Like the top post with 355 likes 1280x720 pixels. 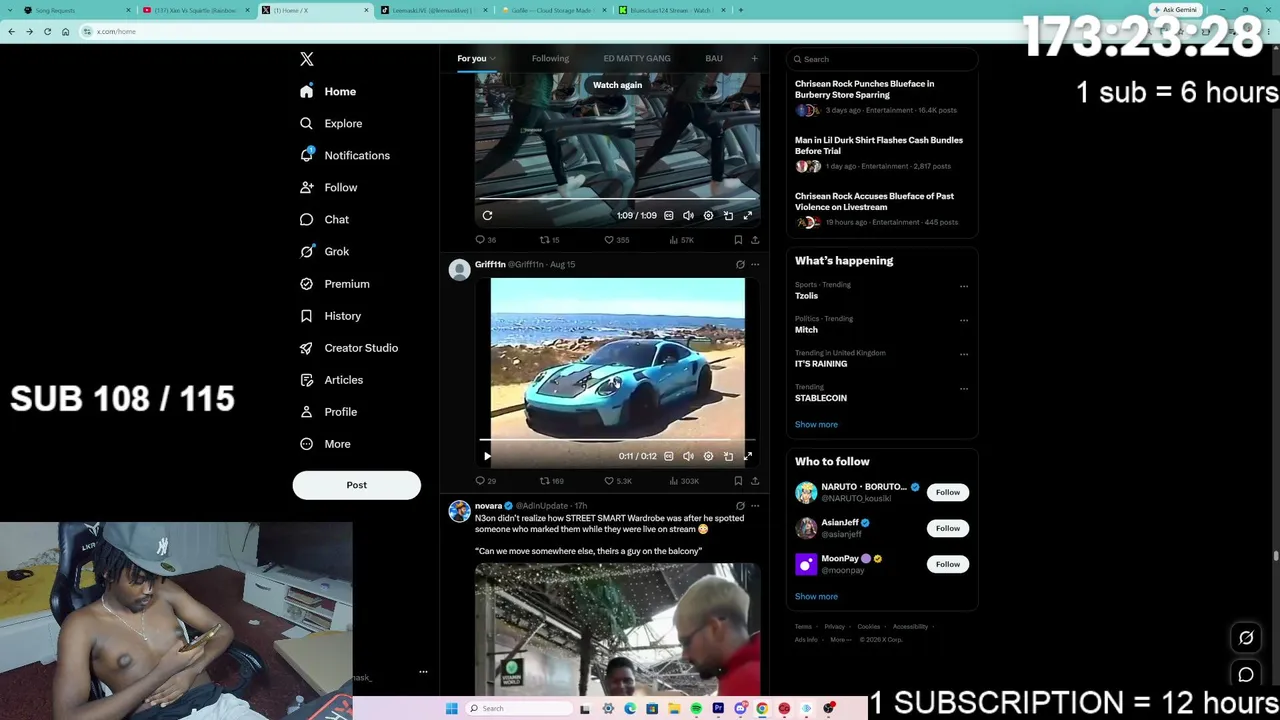tap(616, 240)
